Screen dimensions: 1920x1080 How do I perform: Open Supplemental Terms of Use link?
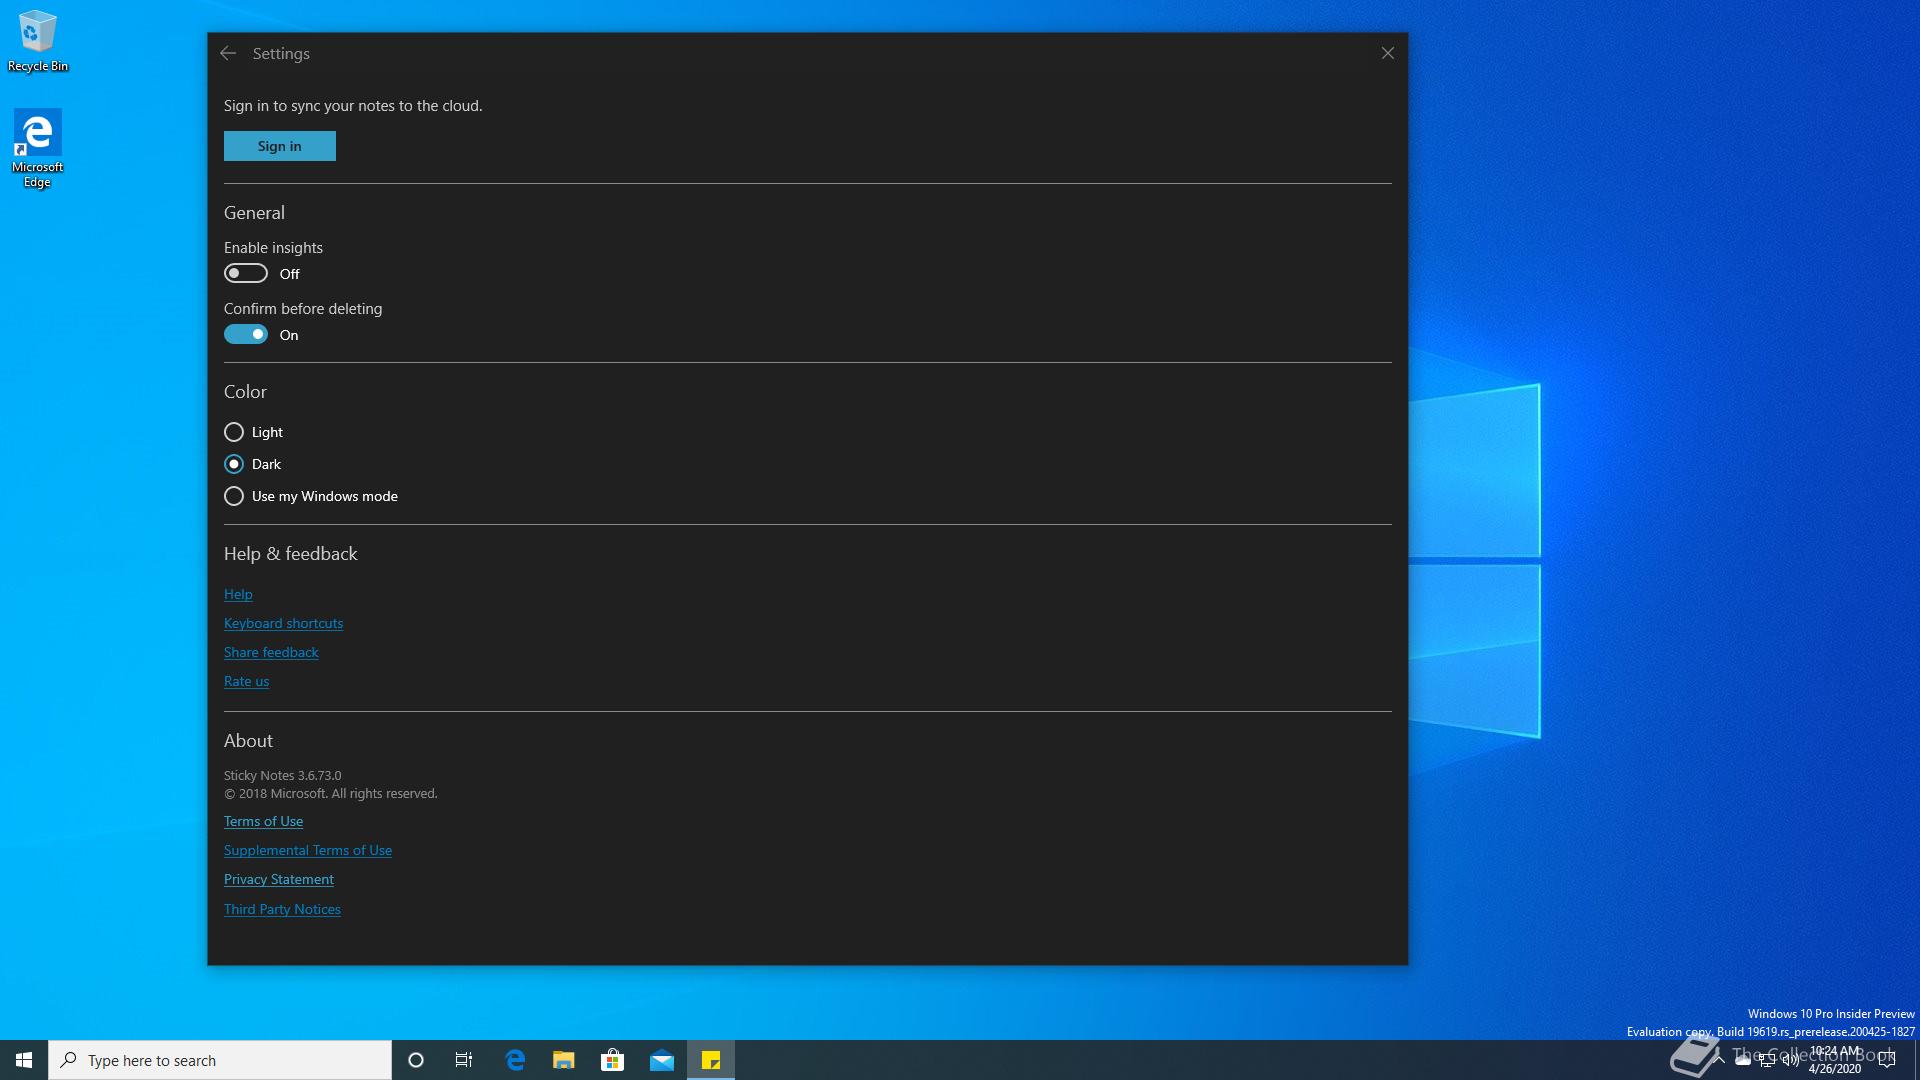pos(308,850)
